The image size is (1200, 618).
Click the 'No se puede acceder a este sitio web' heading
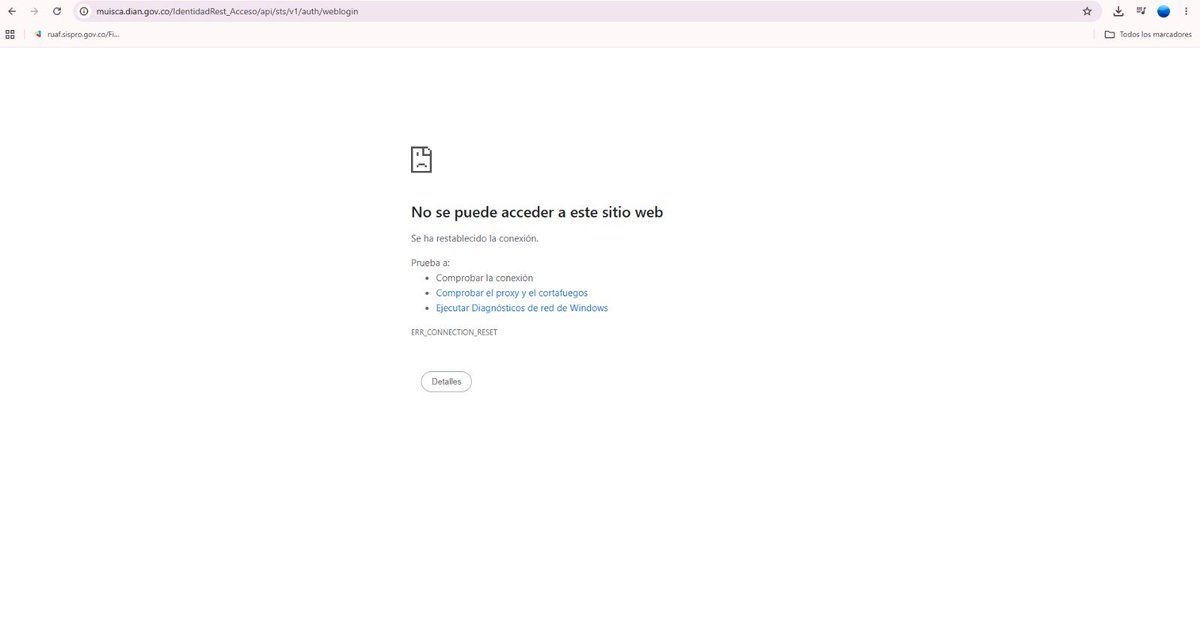tap(537, 212)
